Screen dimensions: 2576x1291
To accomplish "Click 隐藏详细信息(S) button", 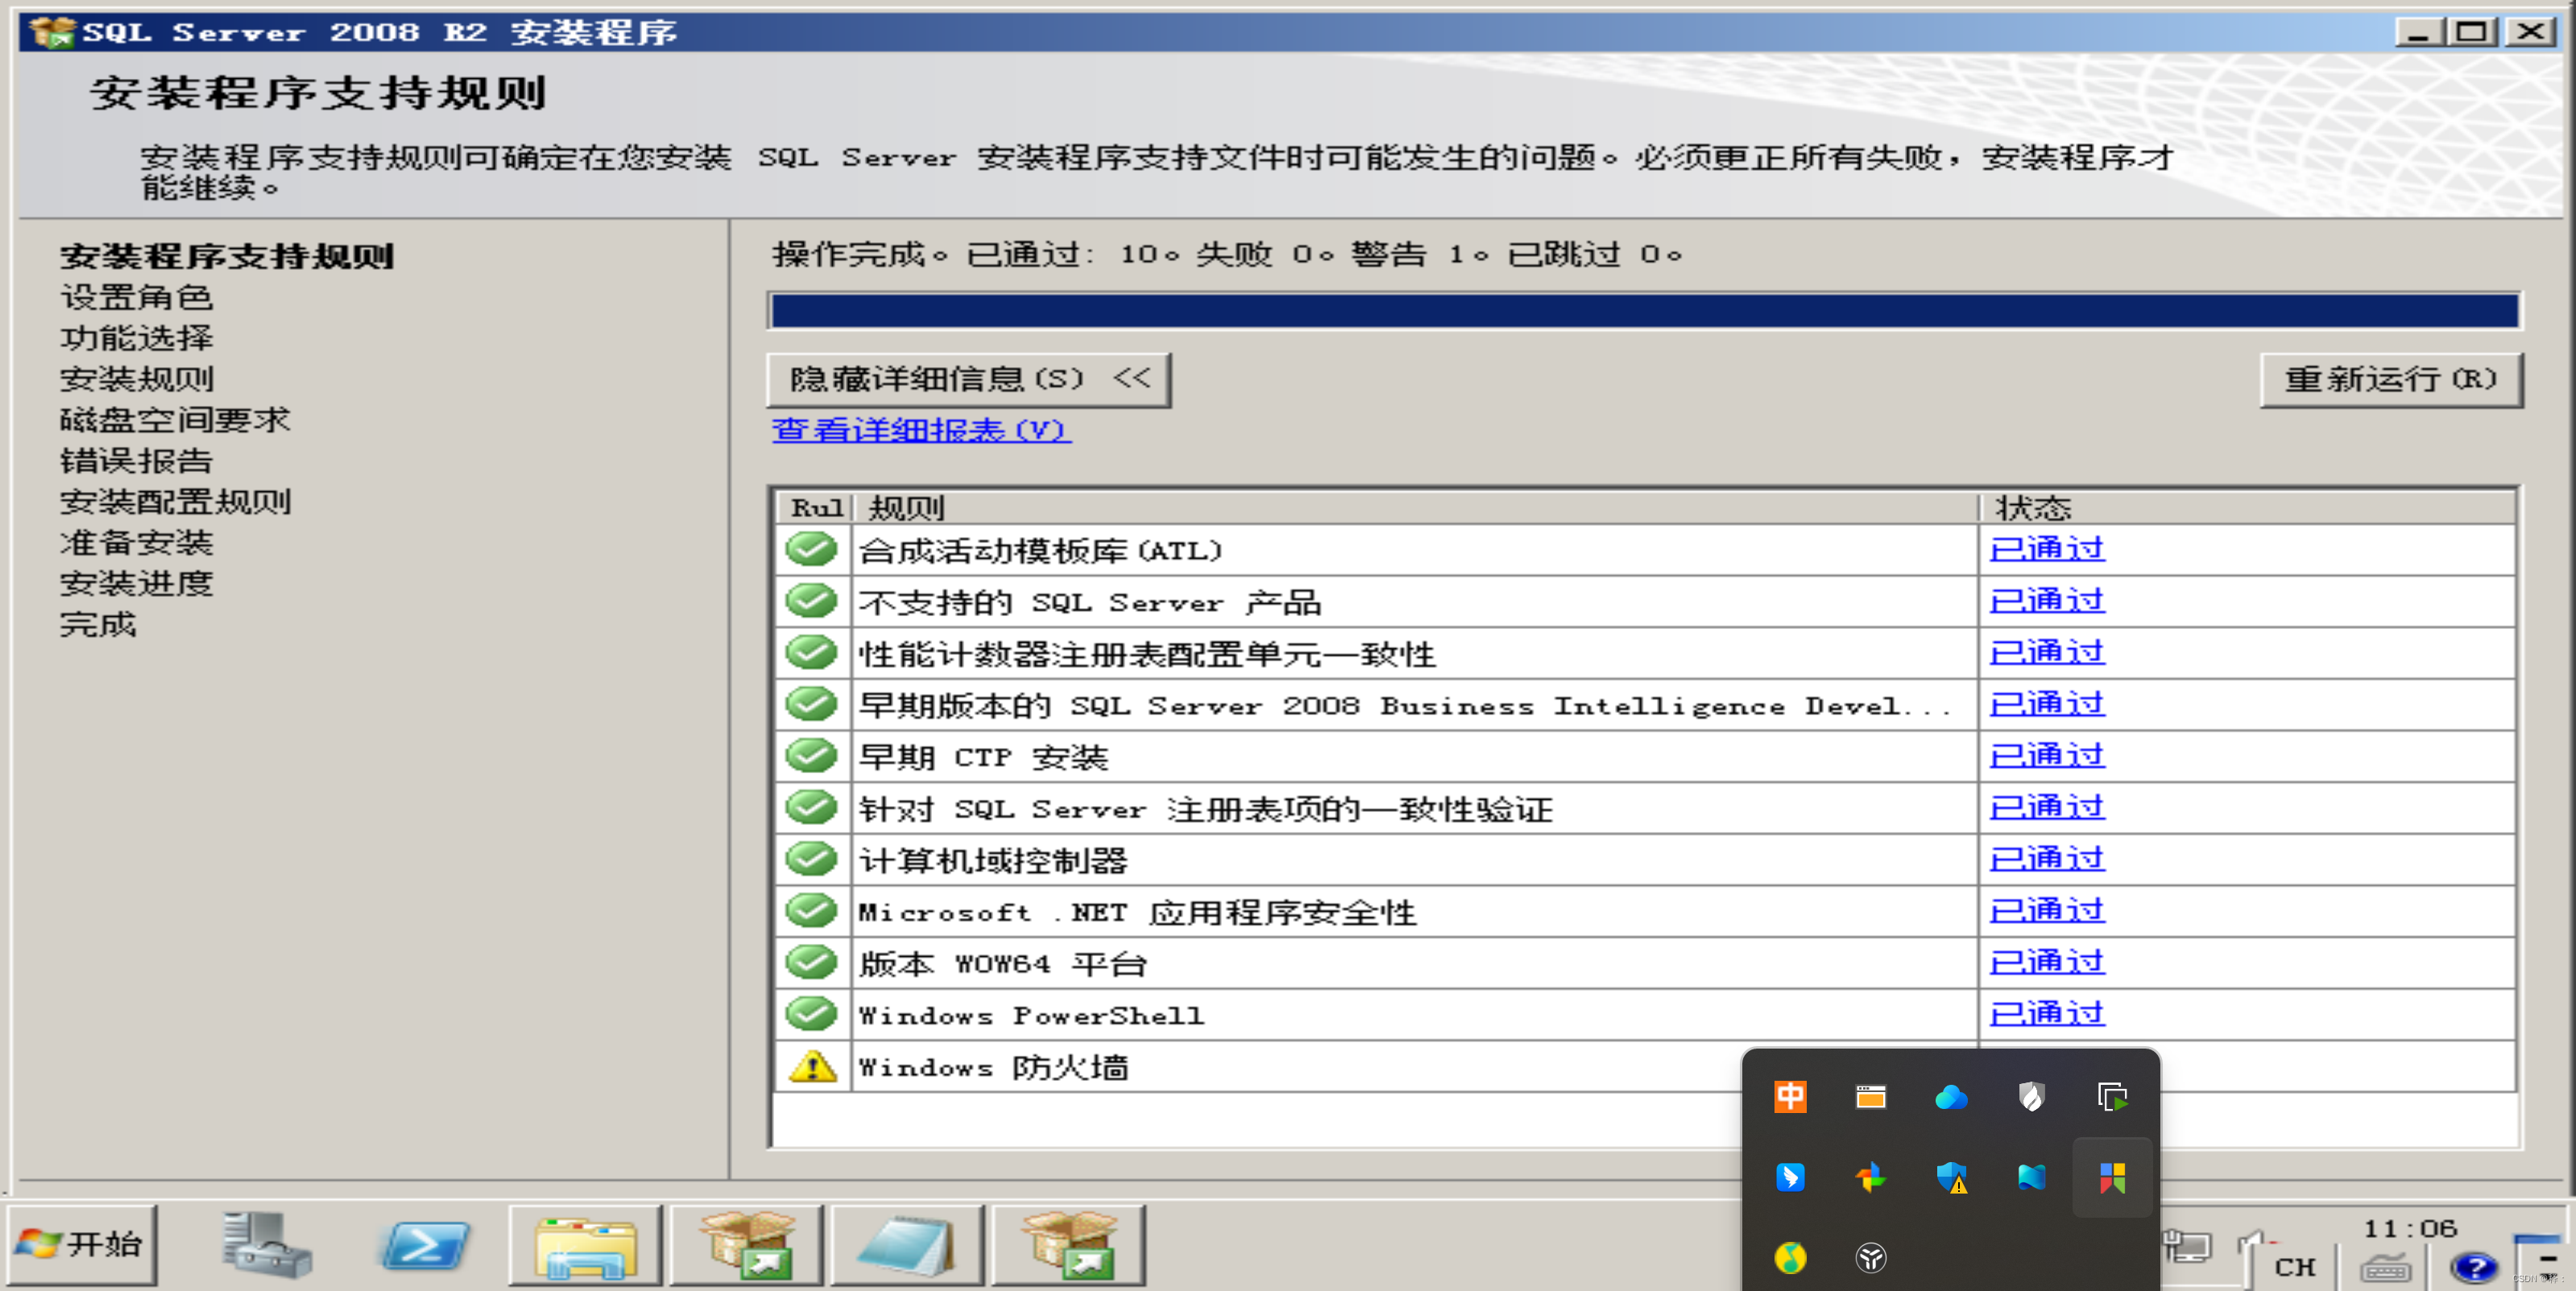I will pyautogui.click(x=969, y=379).
